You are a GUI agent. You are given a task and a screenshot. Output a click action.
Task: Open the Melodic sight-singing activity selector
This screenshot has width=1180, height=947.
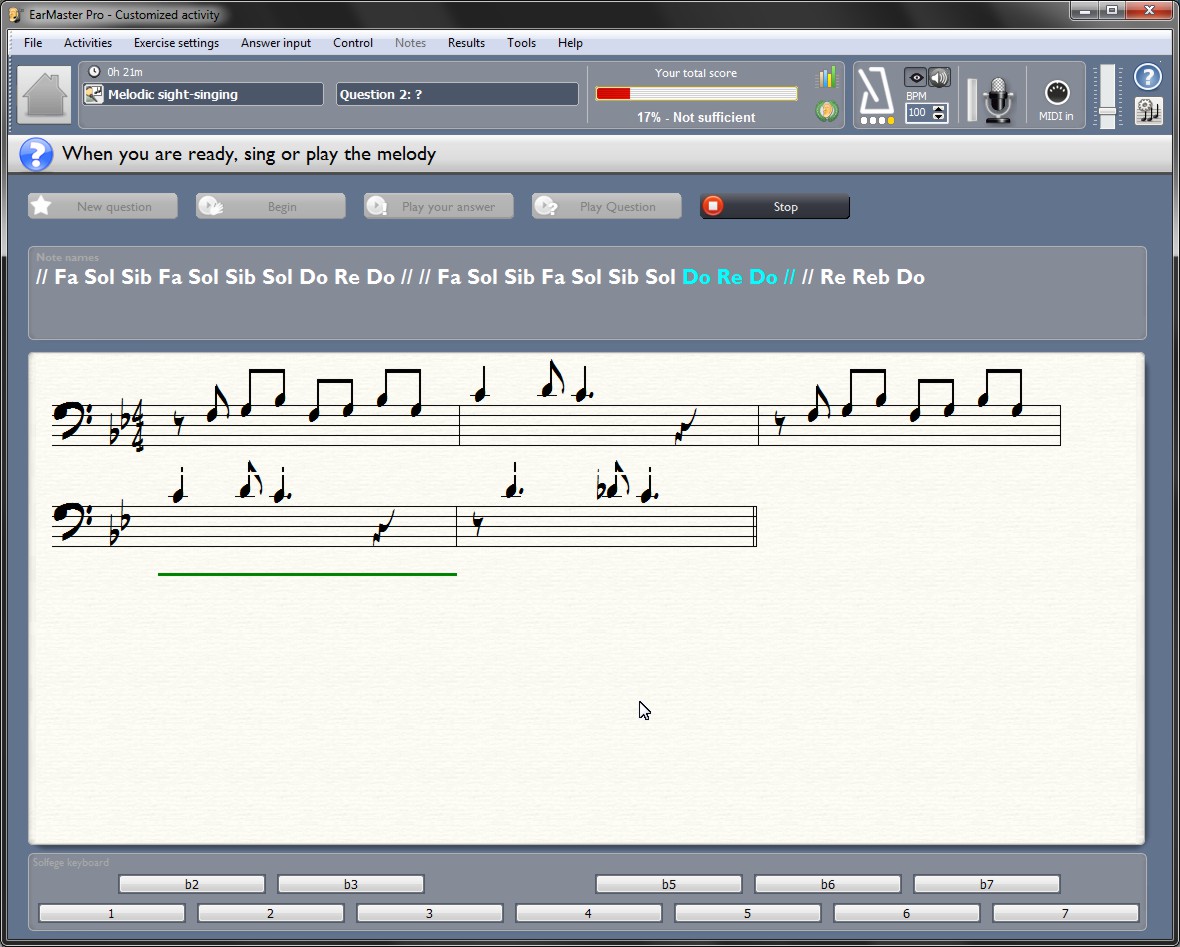[x=203, y=94]
